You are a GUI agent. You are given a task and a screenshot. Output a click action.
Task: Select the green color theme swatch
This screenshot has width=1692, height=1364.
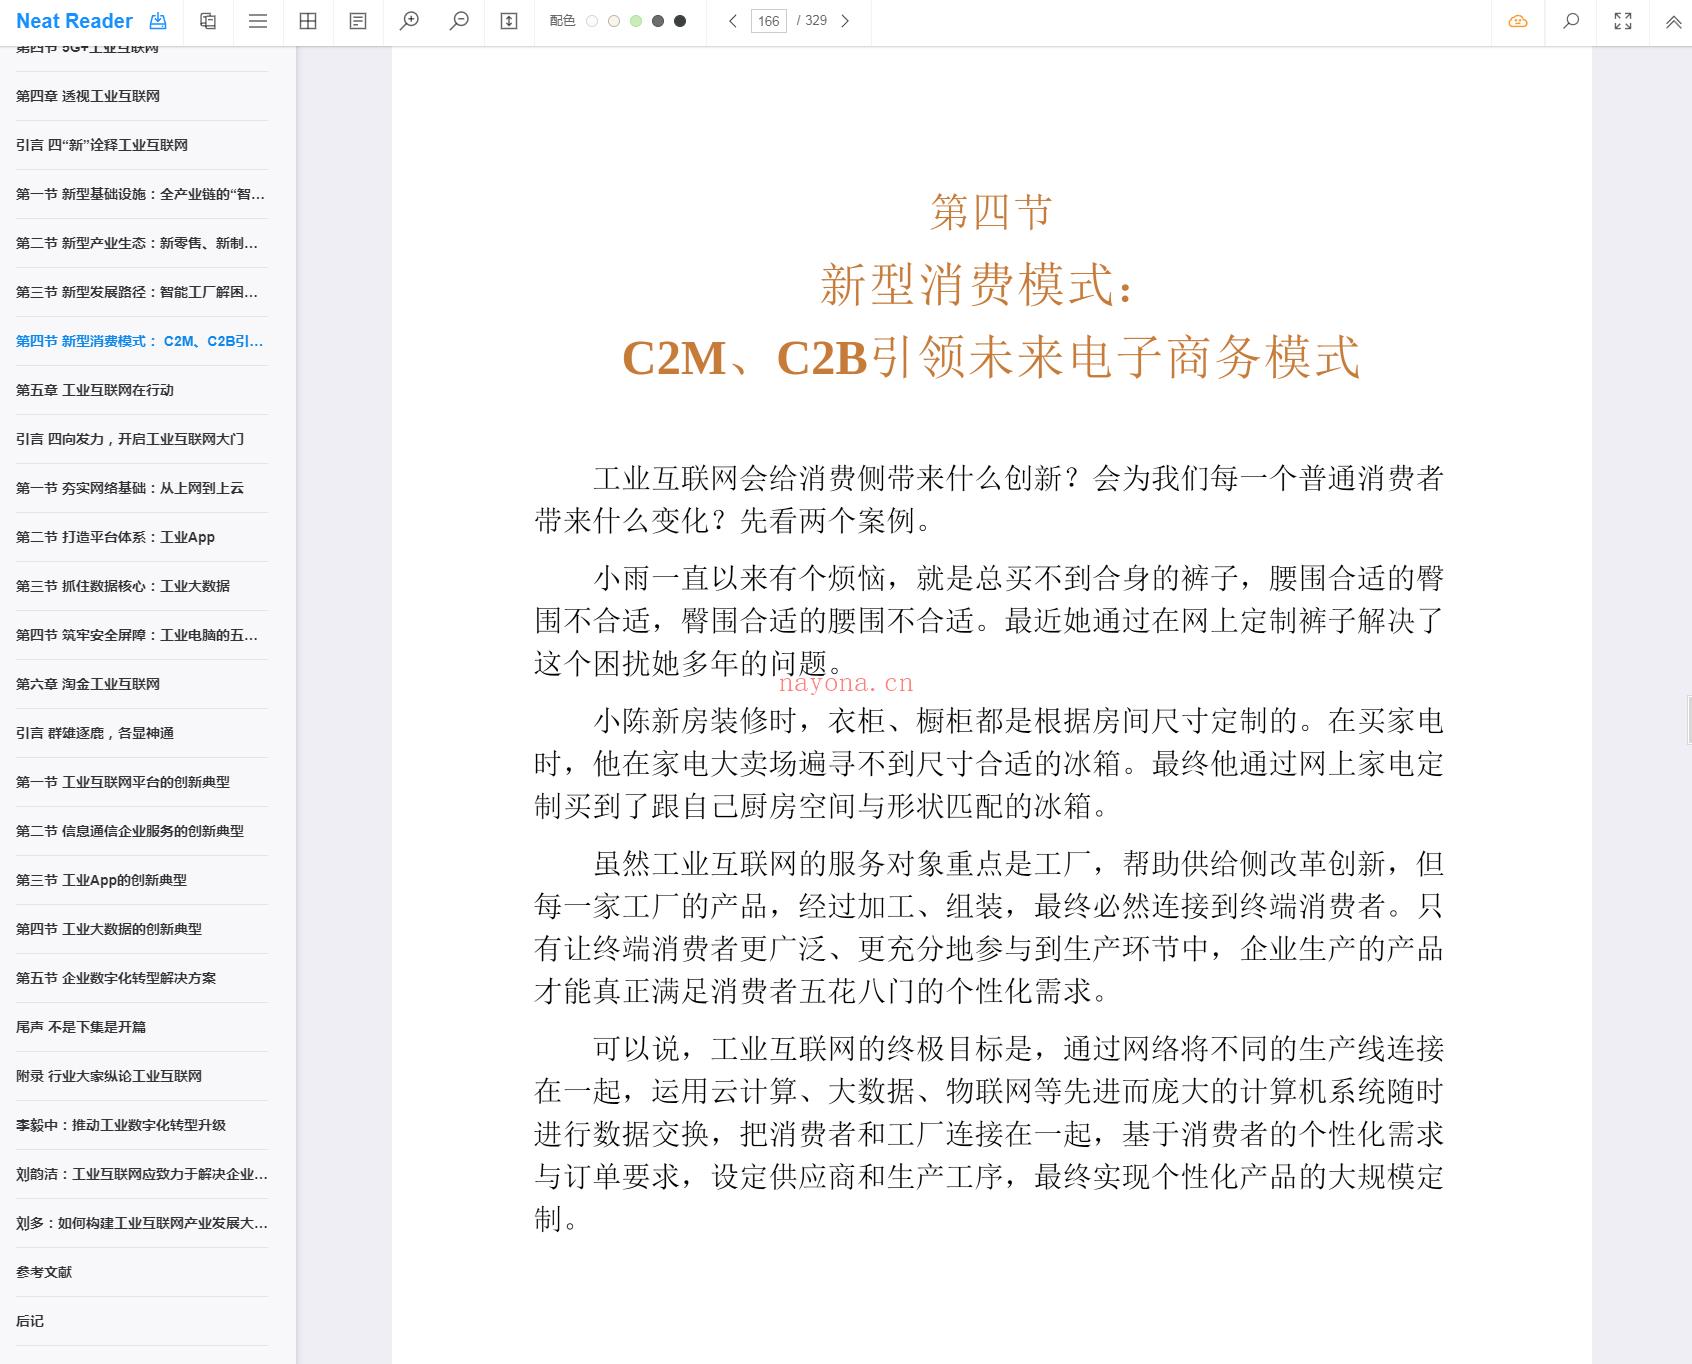coord(636,21)
